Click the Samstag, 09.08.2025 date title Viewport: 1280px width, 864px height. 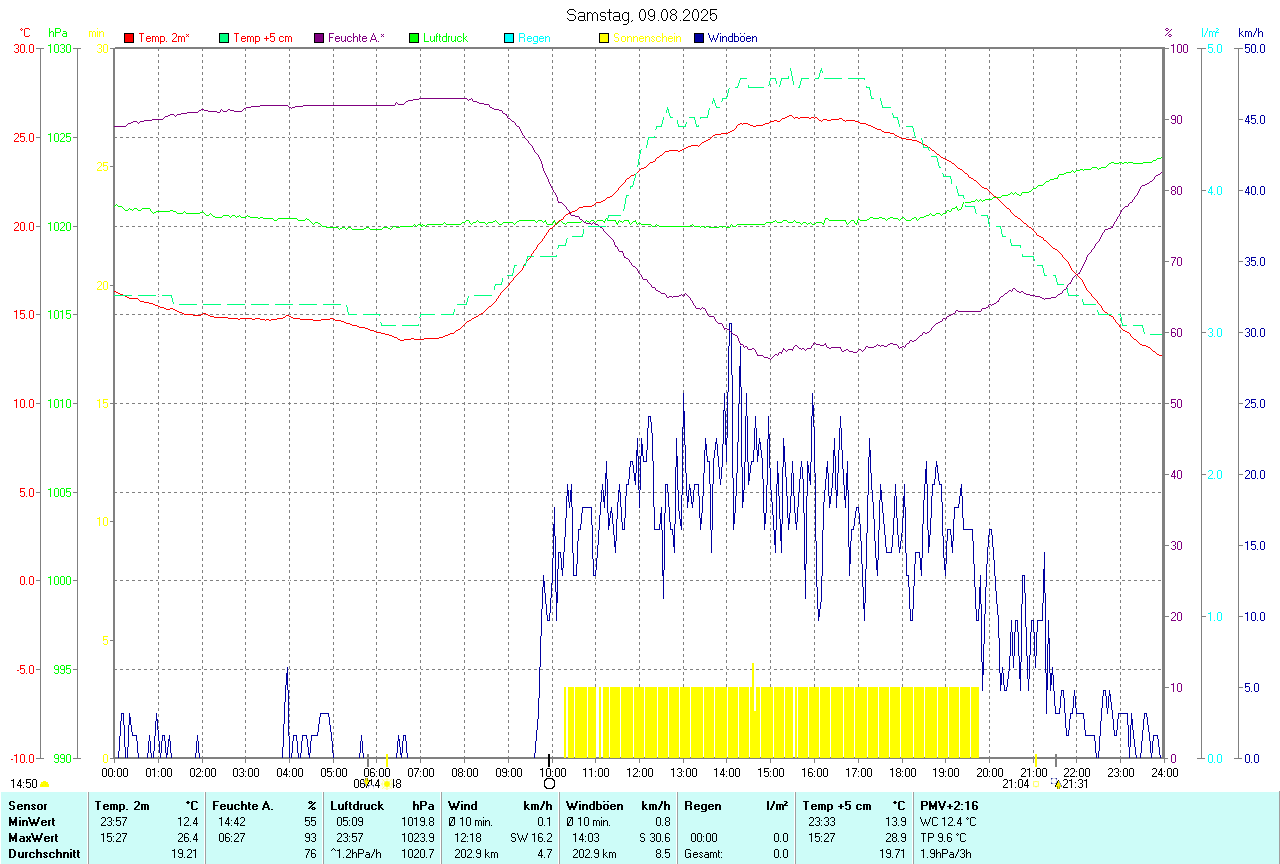[x=641, y=15]
